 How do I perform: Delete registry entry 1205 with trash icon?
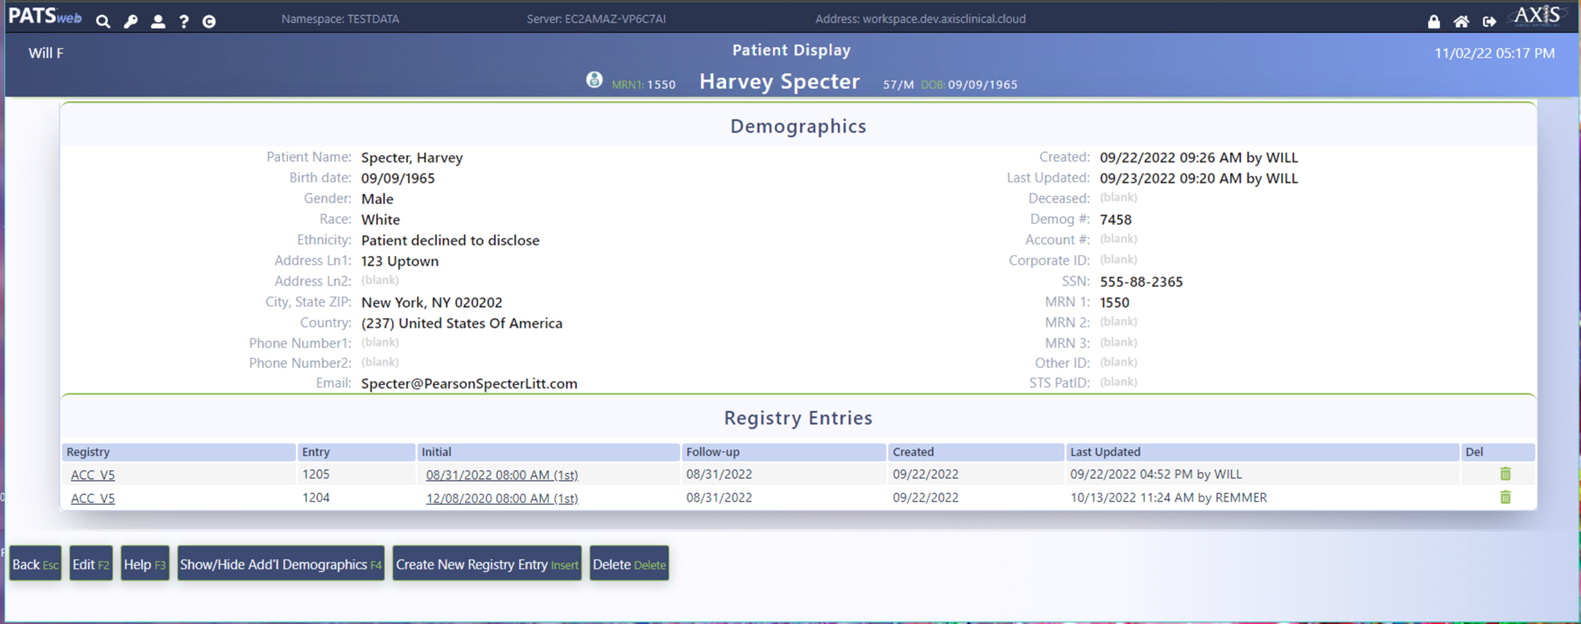[1505, 474]
